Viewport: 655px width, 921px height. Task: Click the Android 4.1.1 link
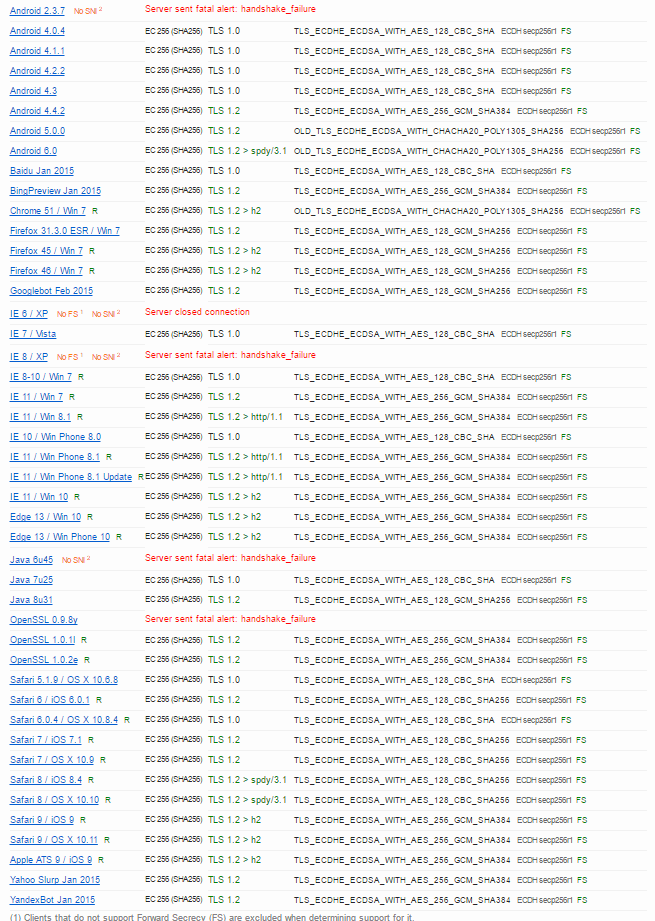point(37,51)
